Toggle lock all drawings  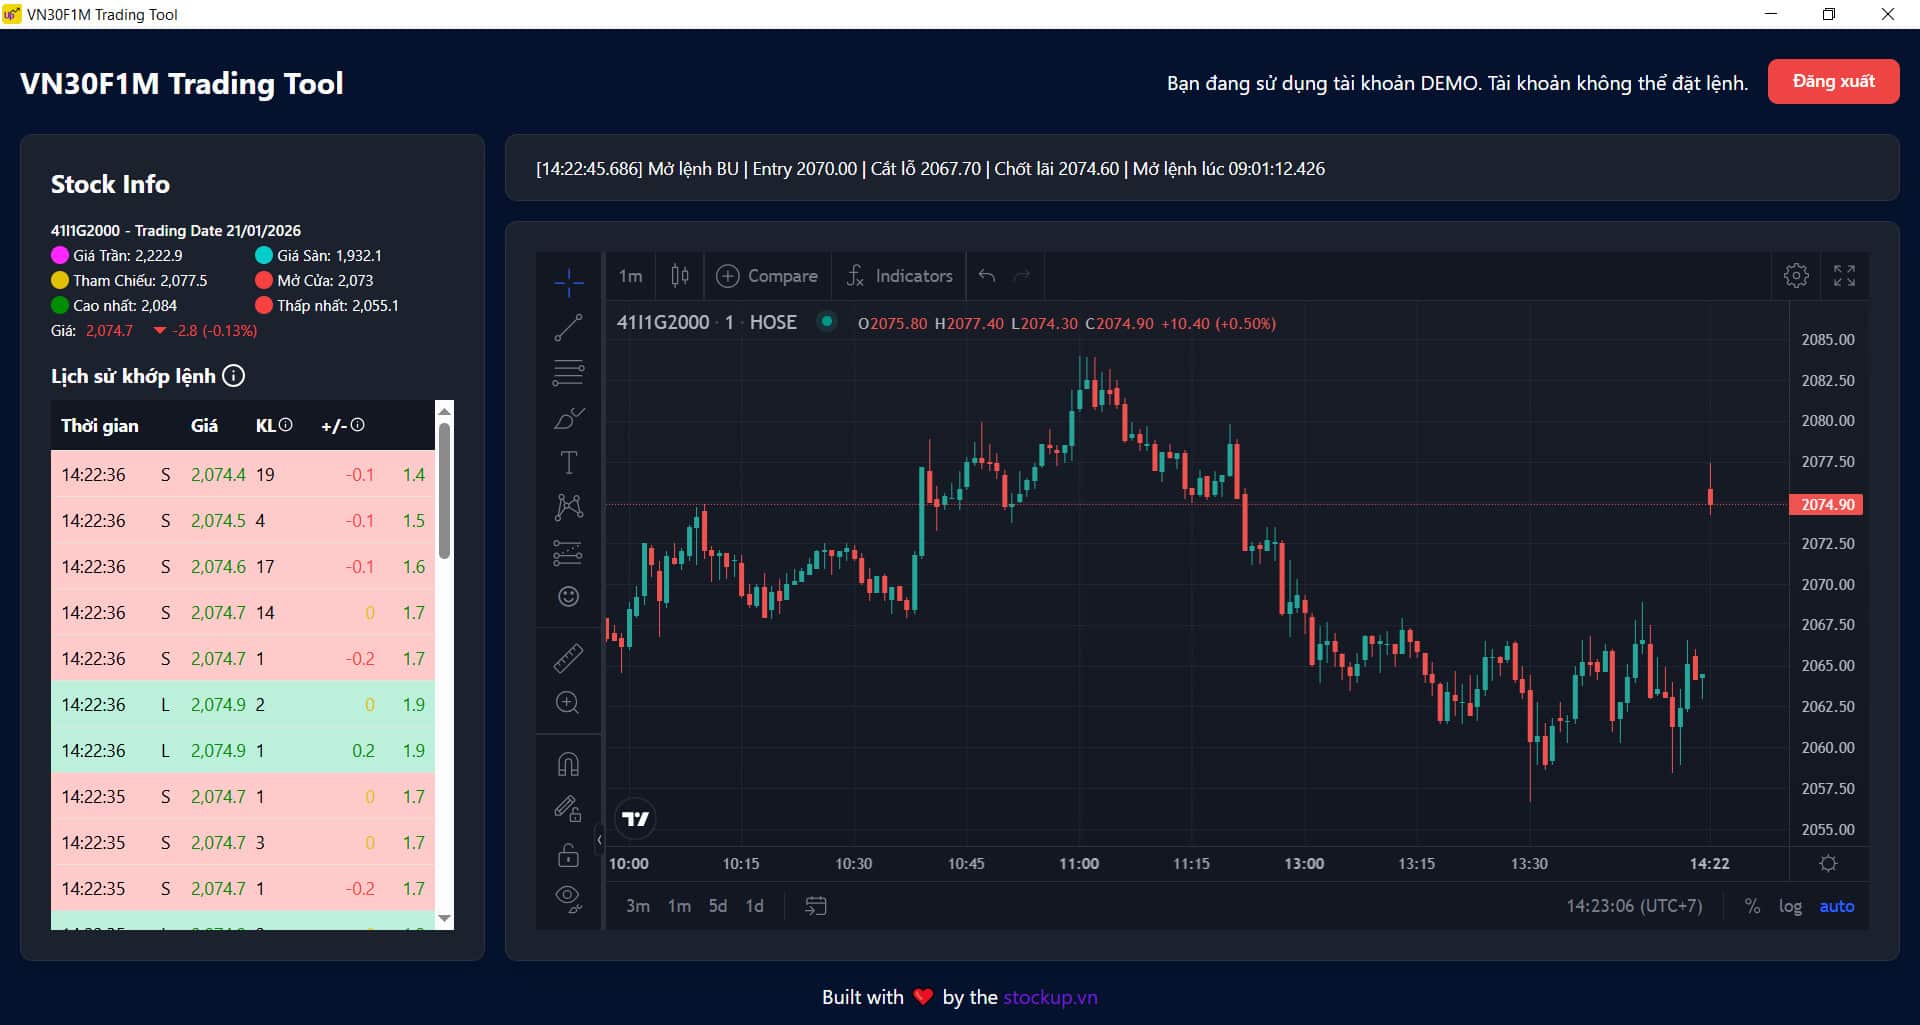568,853
